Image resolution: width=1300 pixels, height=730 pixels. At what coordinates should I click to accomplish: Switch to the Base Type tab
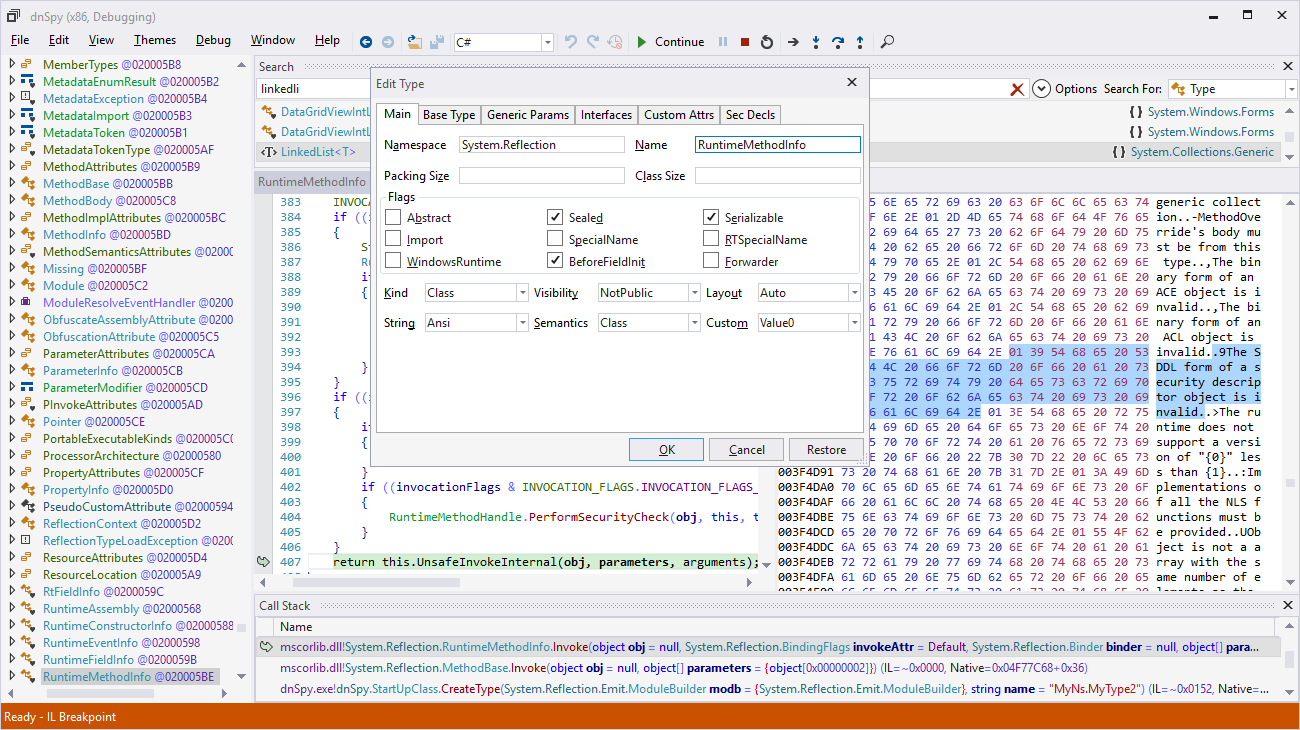pyautogui.click(x=449, y=115)
